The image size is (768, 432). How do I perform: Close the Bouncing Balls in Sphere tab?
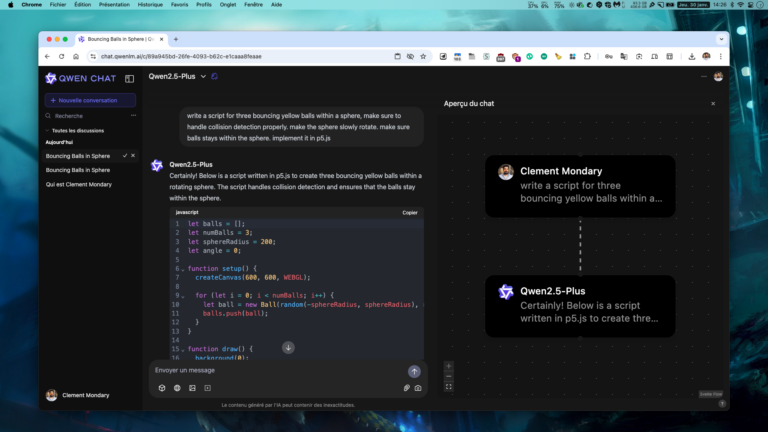click(162, 39)
